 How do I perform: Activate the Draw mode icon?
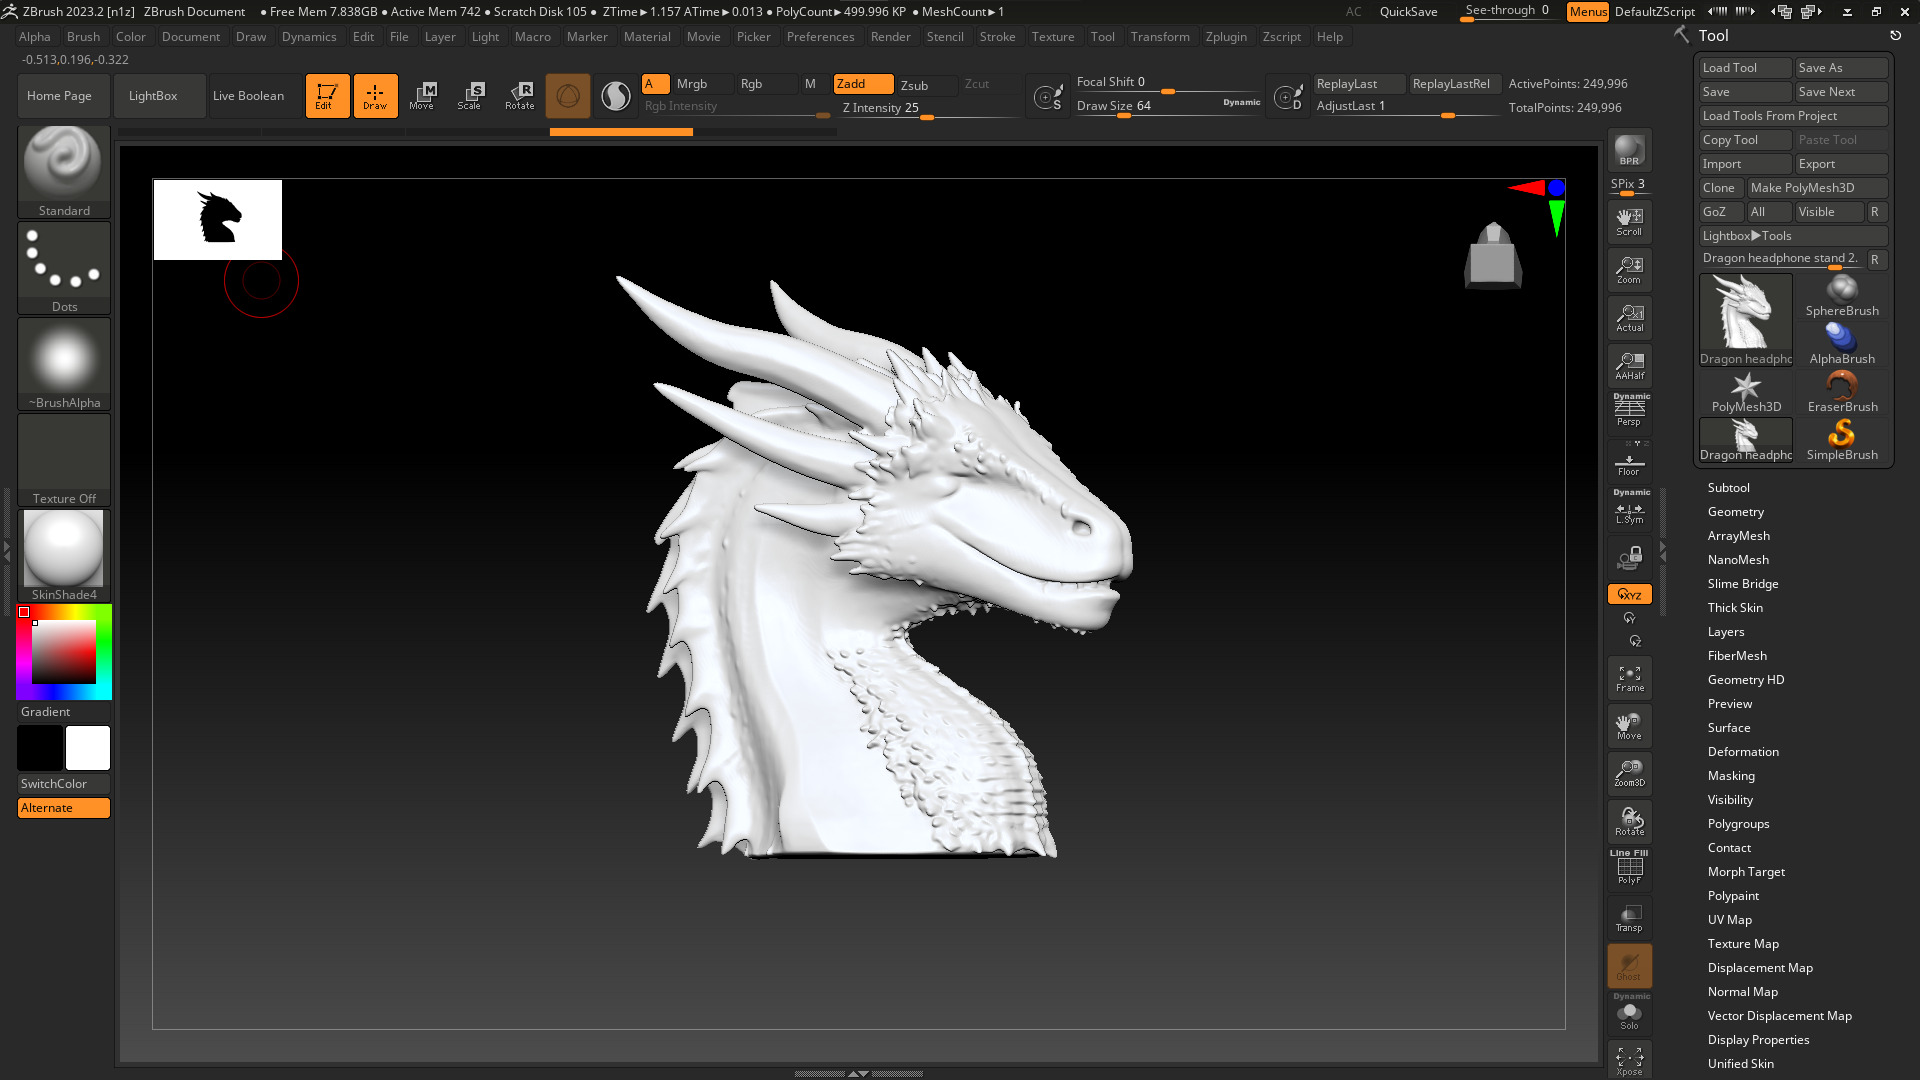[x=375, y=96]
